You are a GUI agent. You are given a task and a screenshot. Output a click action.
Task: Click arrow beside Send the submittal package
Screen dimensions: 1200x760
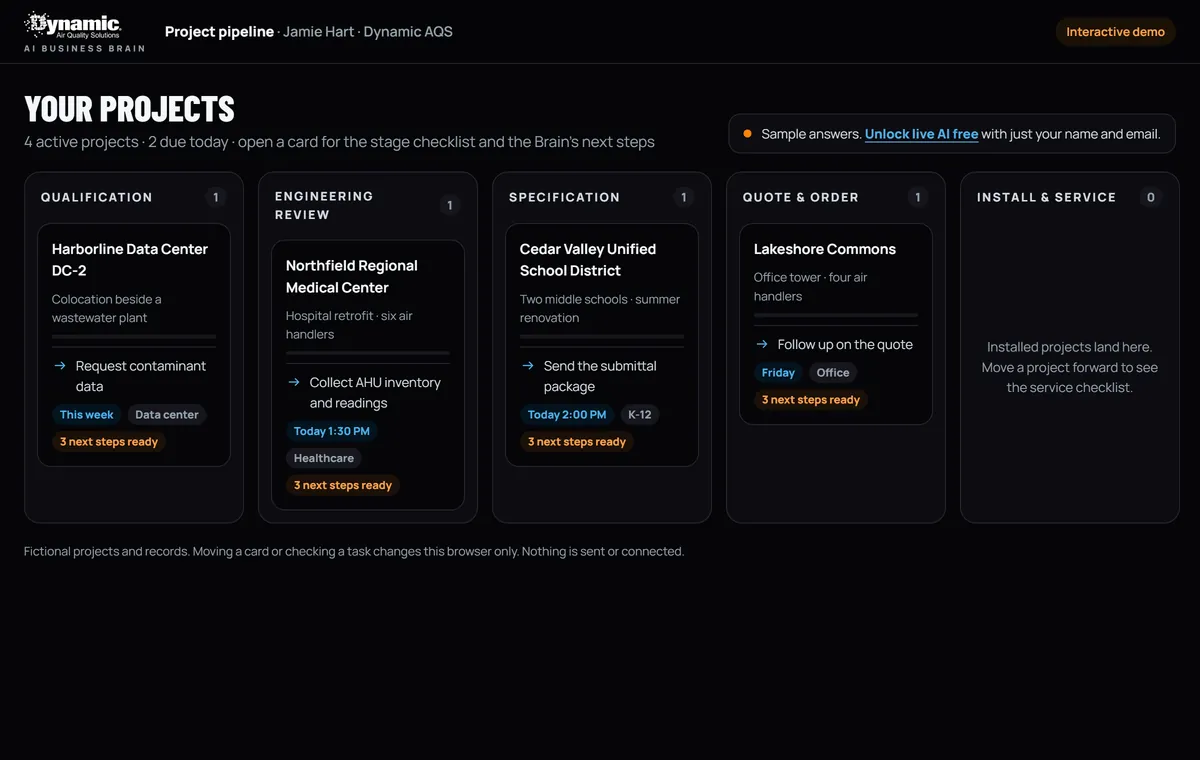[528, 366]
